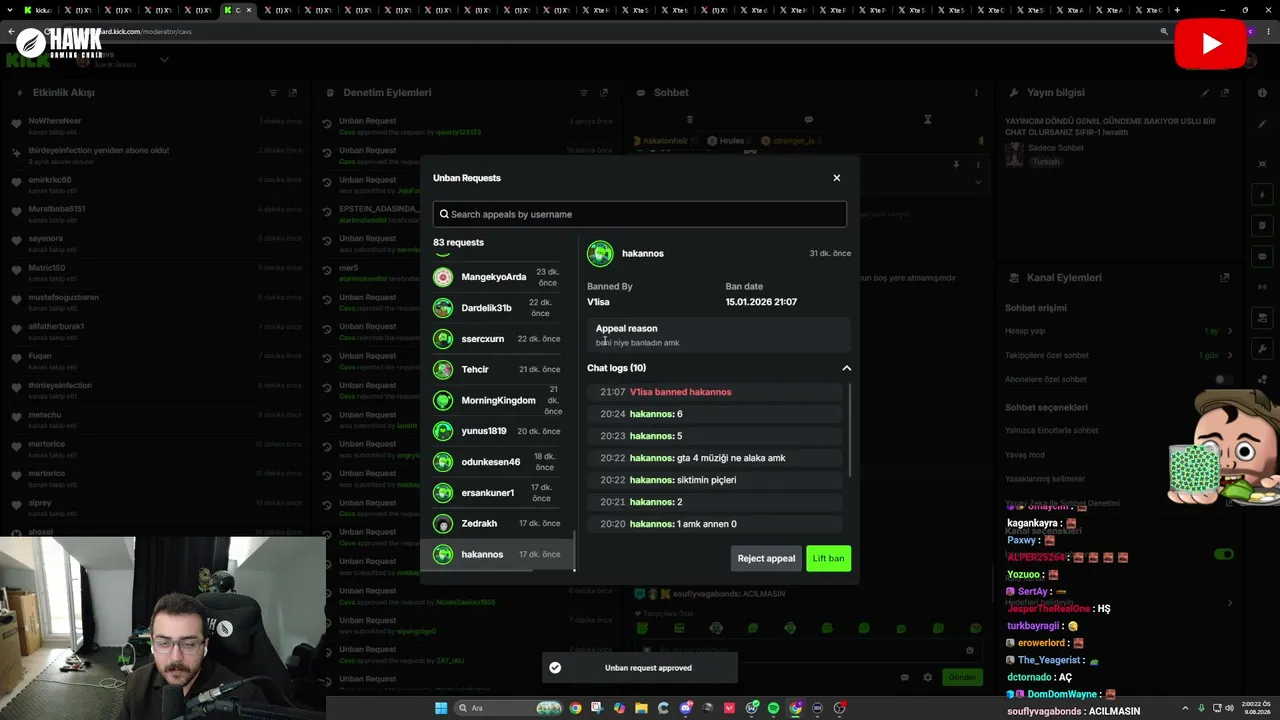1280x720 pixels.
Task: Select ersankuner1 unban request
Action: 497,493
